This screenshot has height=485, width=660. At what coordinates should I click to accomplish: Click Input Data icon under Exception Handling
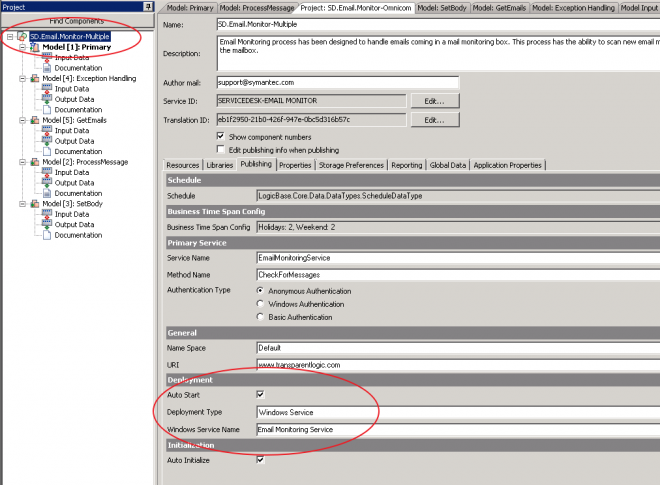coord(47,89)
